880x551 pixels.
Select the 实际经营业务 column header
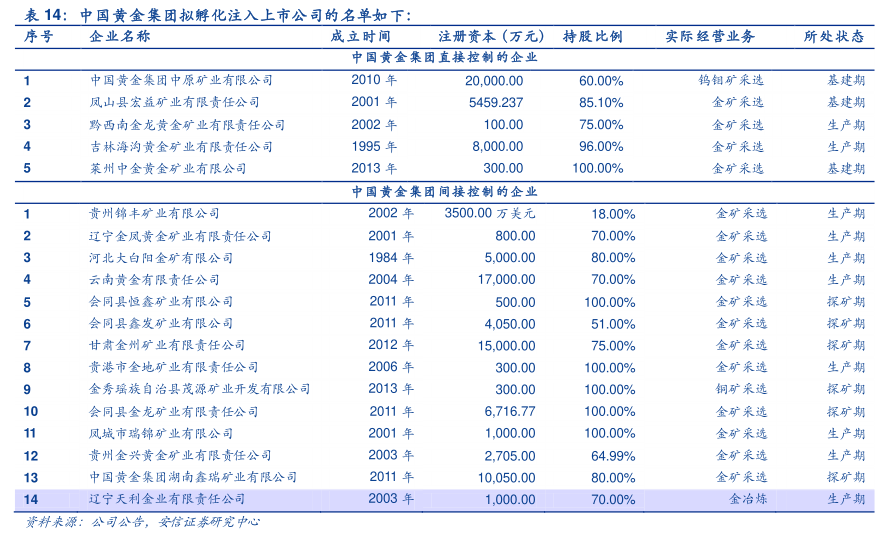tap(710, 36)
